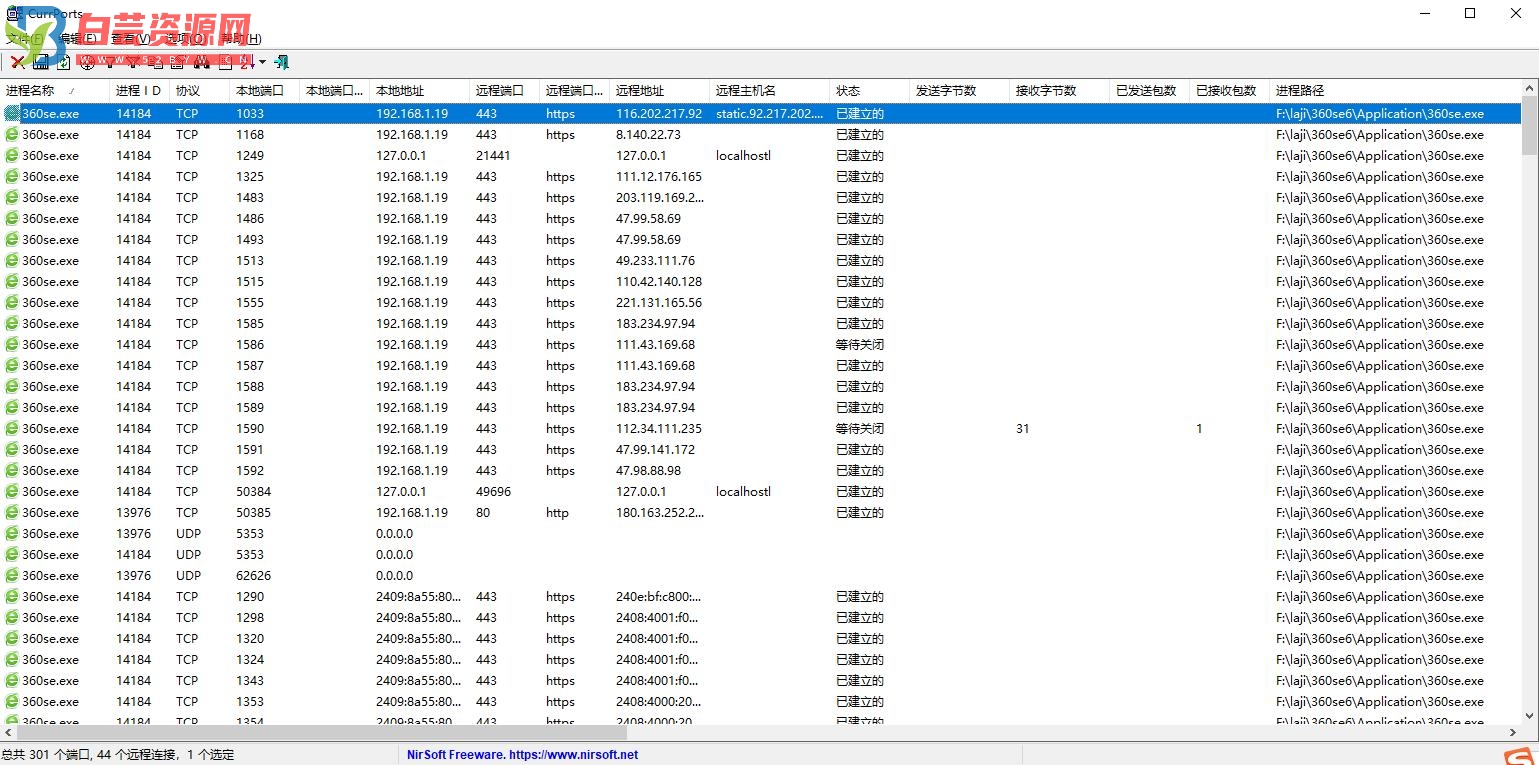Image resolution: width=1539 pixels, height=765 pixels.
Task: Click the 360se.exe icon on the port 50384 row
Action: (12, 491)
